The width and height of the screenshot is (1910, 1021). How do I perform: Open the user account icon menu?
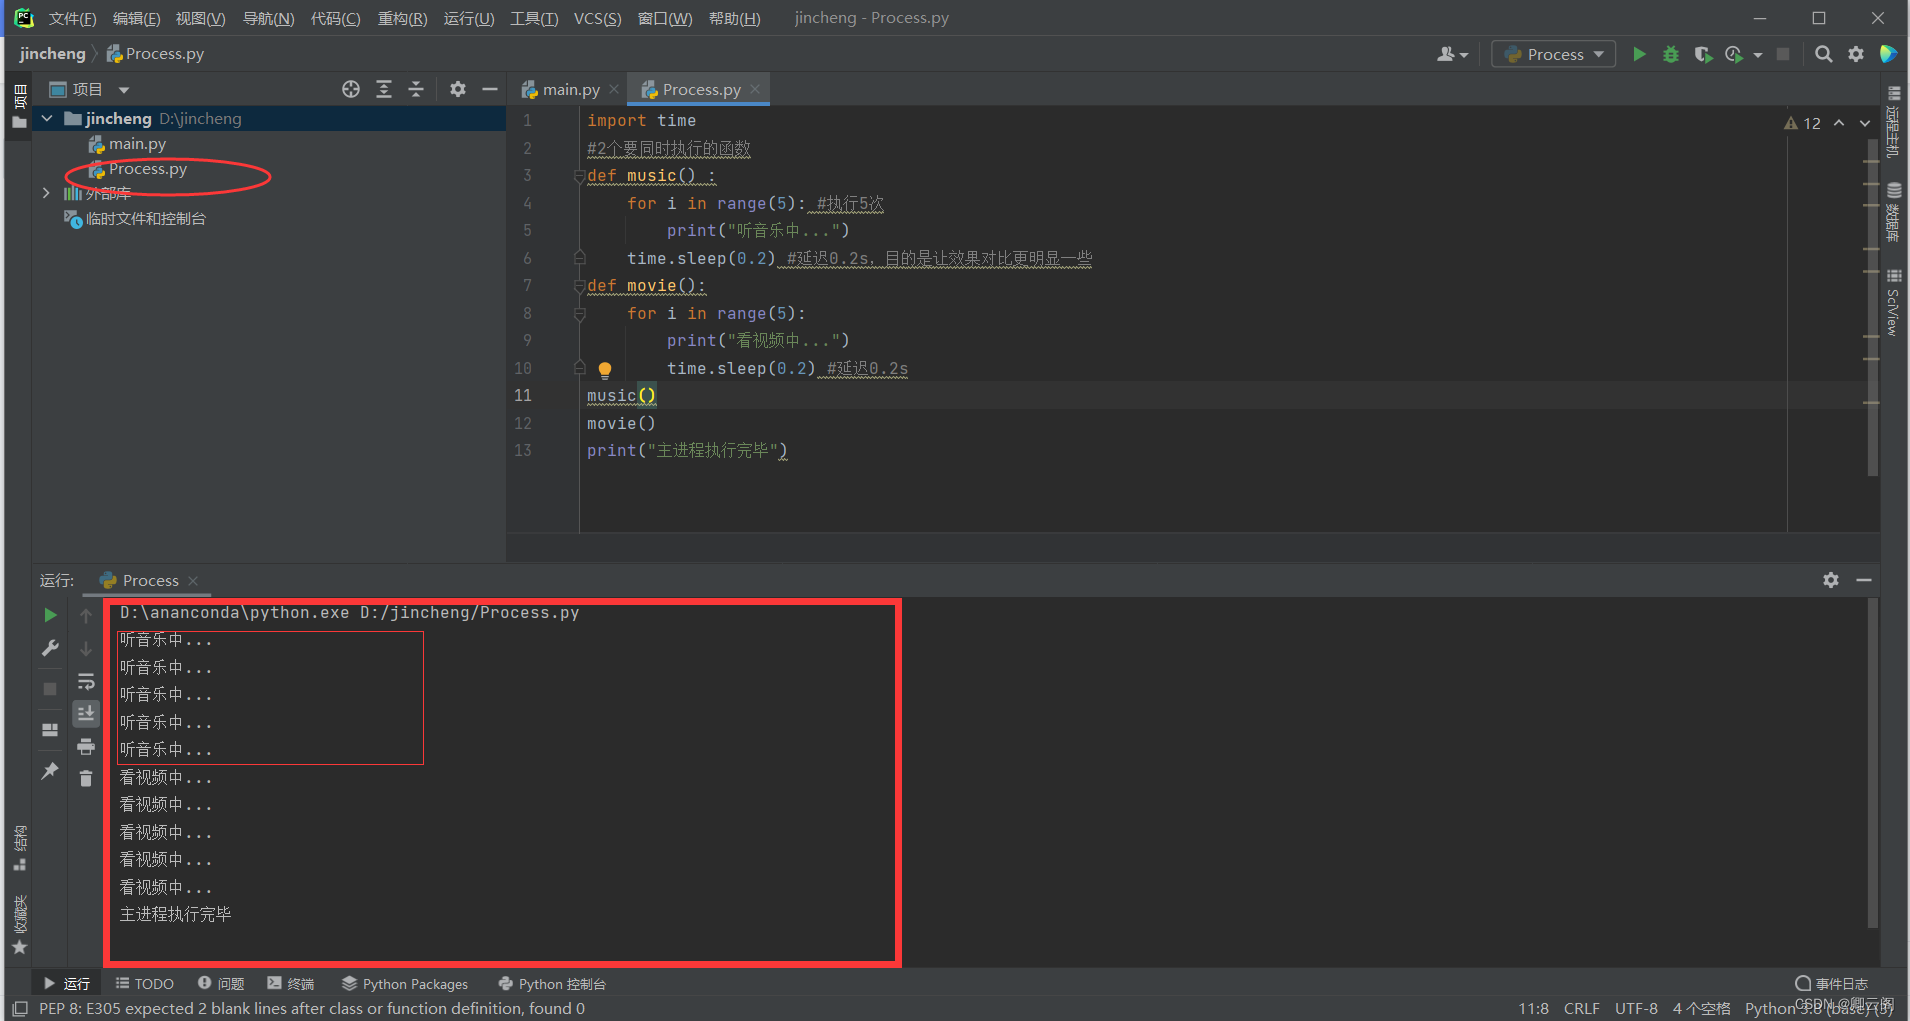(1452, 54)
